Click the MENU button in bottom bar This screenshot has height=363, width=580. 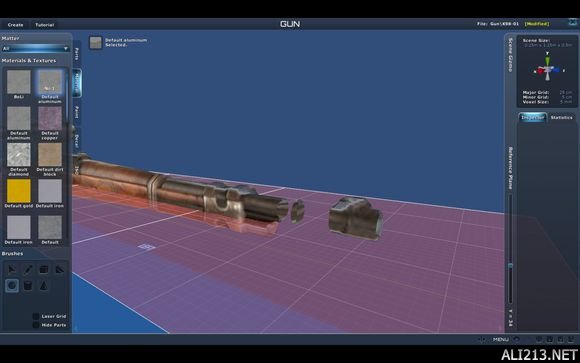501,339
